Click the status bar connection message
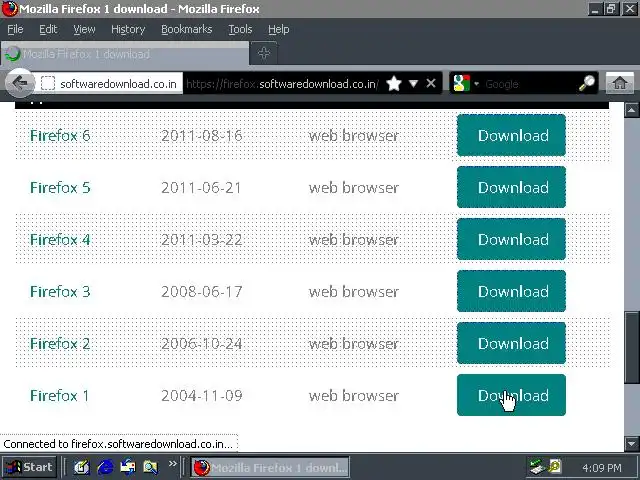 [118, 444]
